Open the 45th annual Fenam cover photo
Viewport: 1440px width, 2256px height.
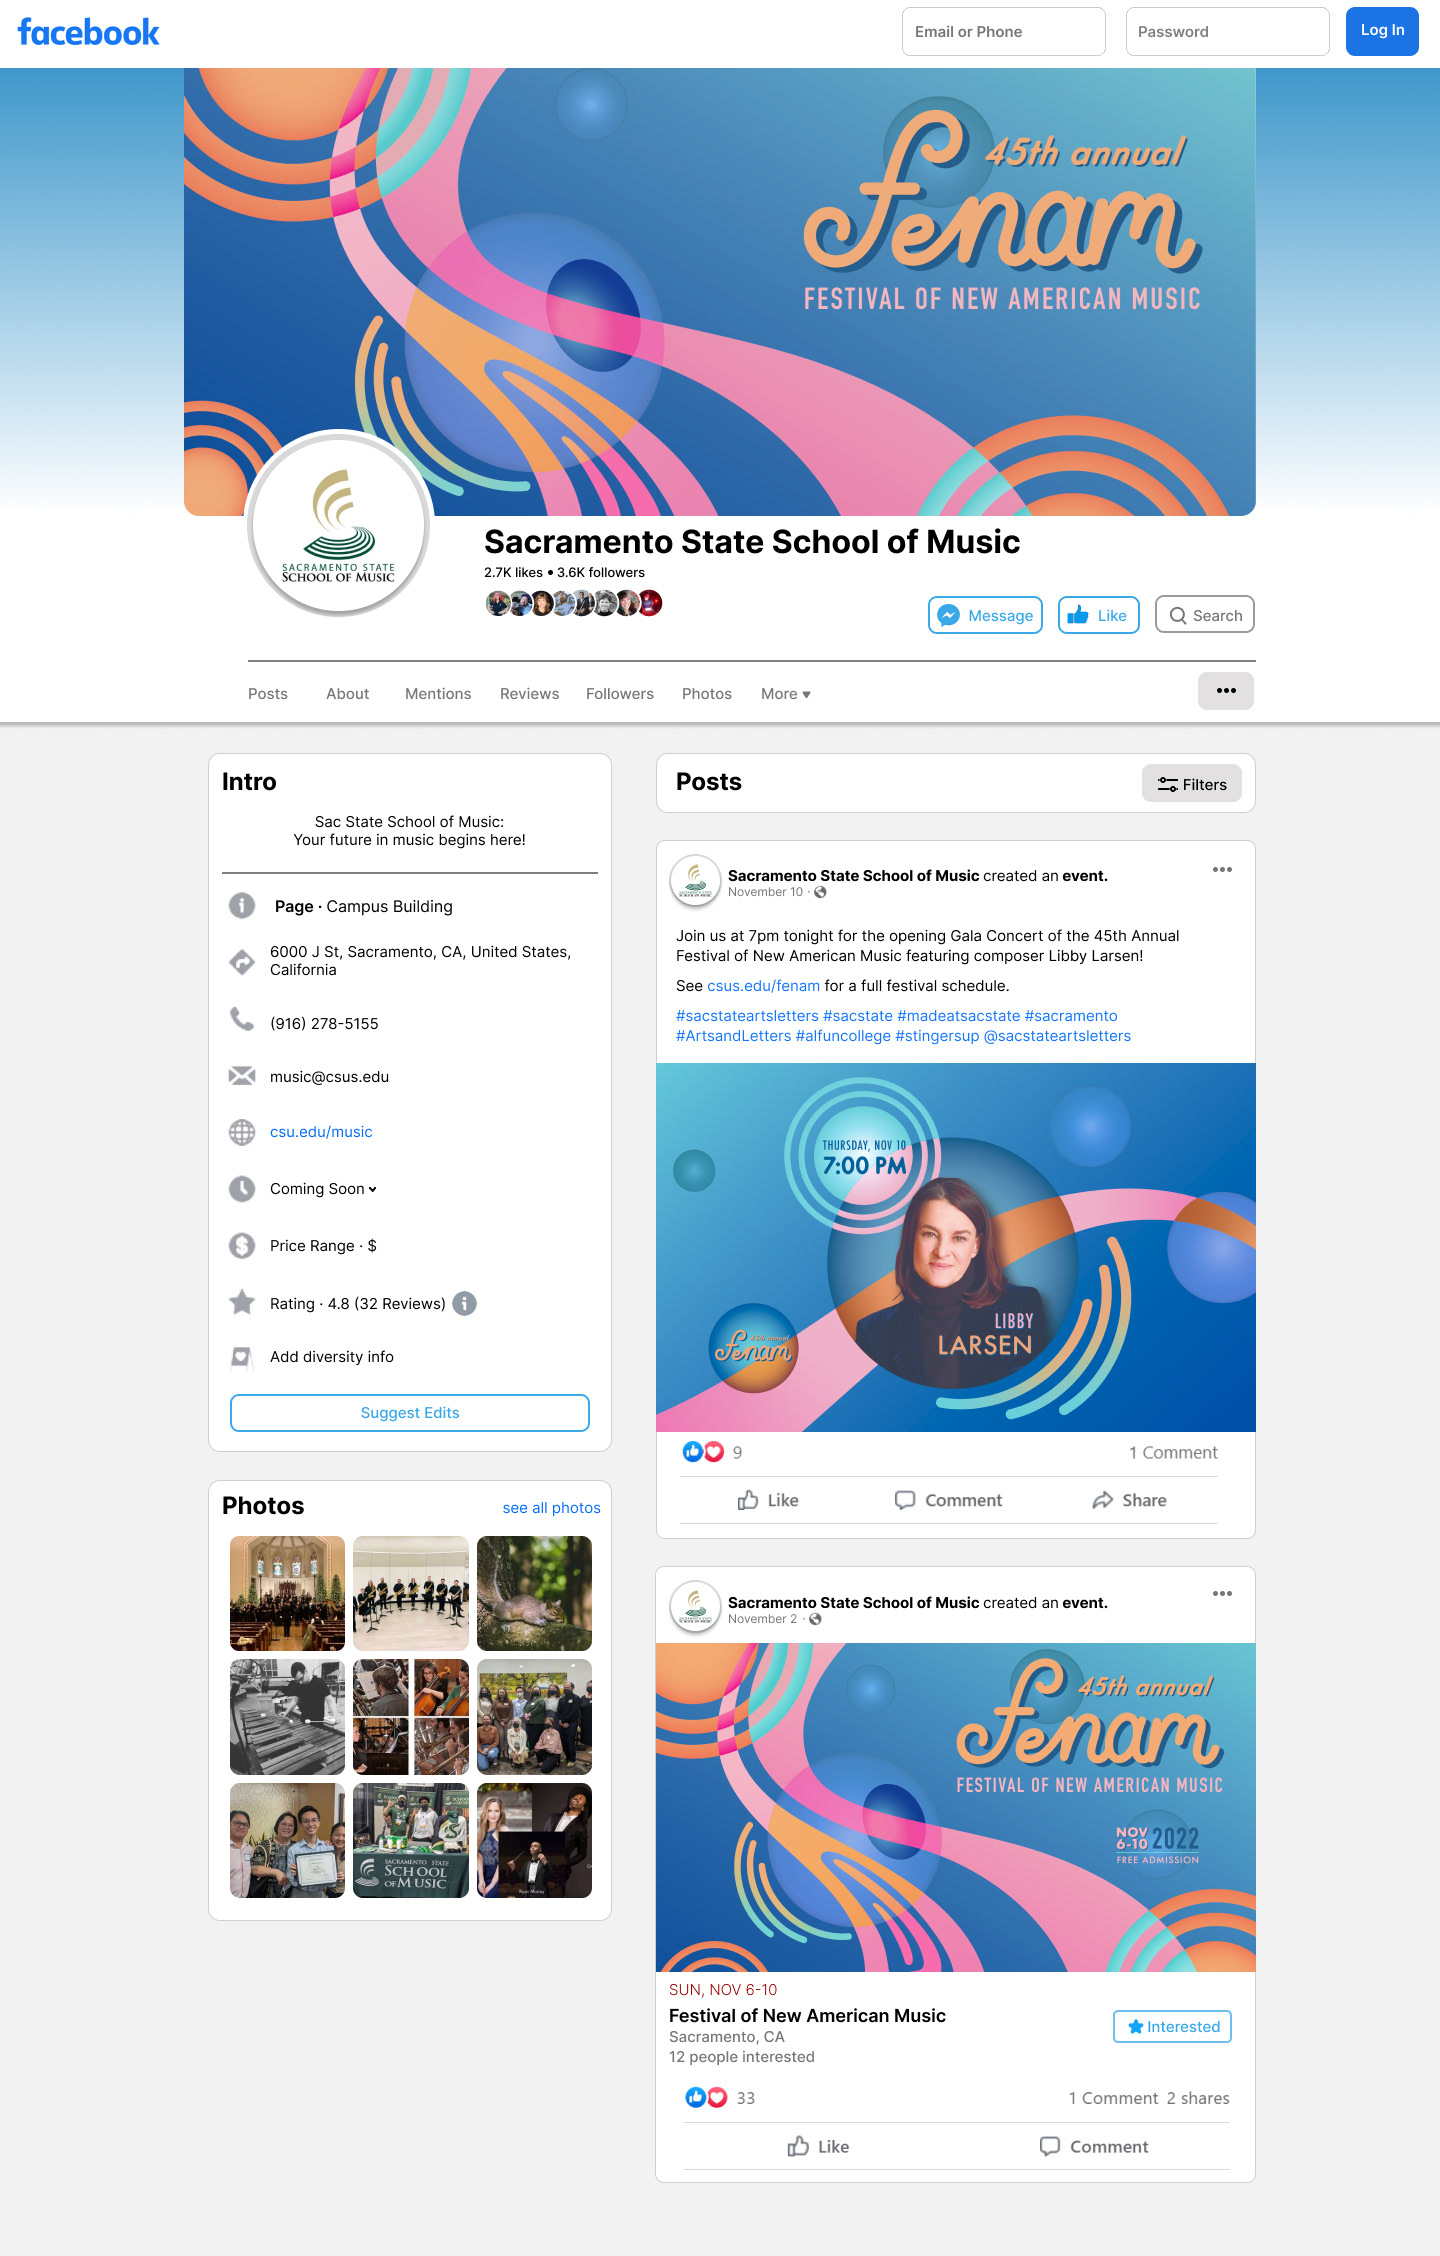point(720,292)
